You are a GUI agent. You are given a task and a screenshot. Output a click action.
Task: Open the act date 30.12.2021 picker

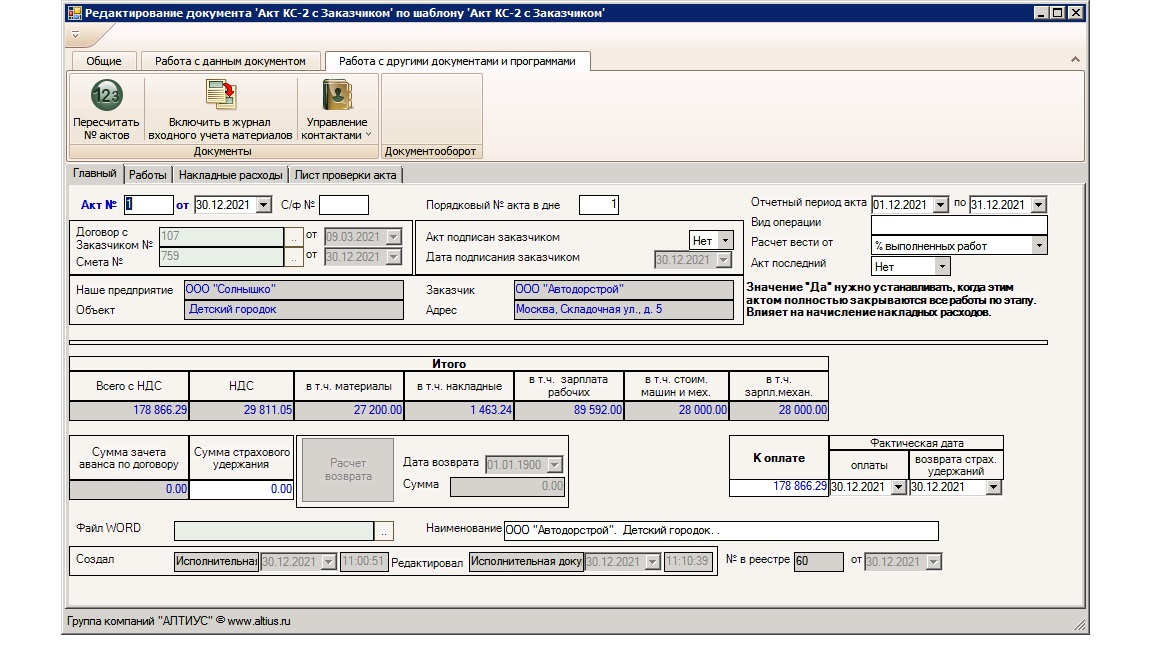point(264,205)
